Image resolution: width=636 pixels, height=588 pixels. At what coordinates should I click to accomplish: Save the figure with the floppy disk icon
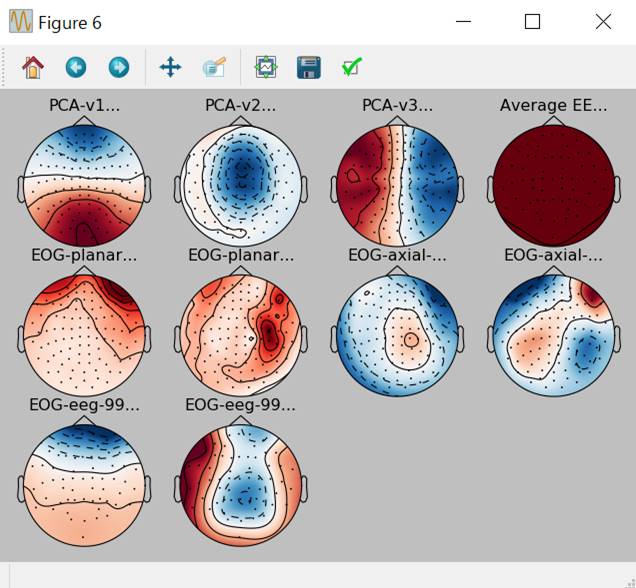pos(309,68)
